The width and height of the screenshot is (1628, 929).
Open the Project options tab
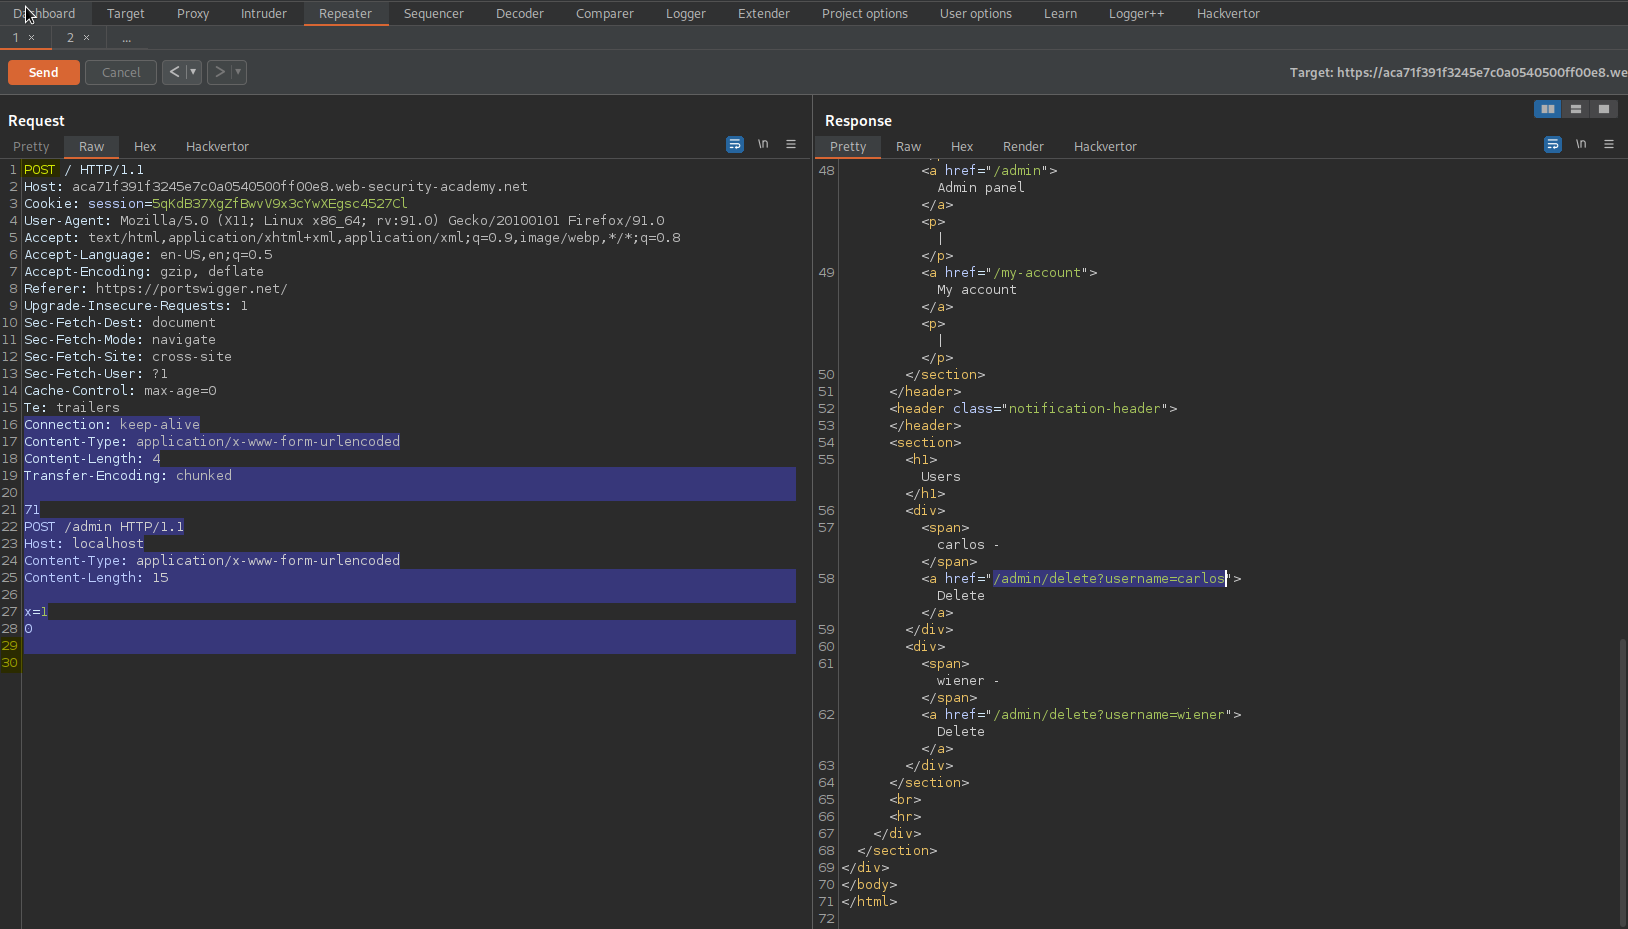[x=865, y=14]
